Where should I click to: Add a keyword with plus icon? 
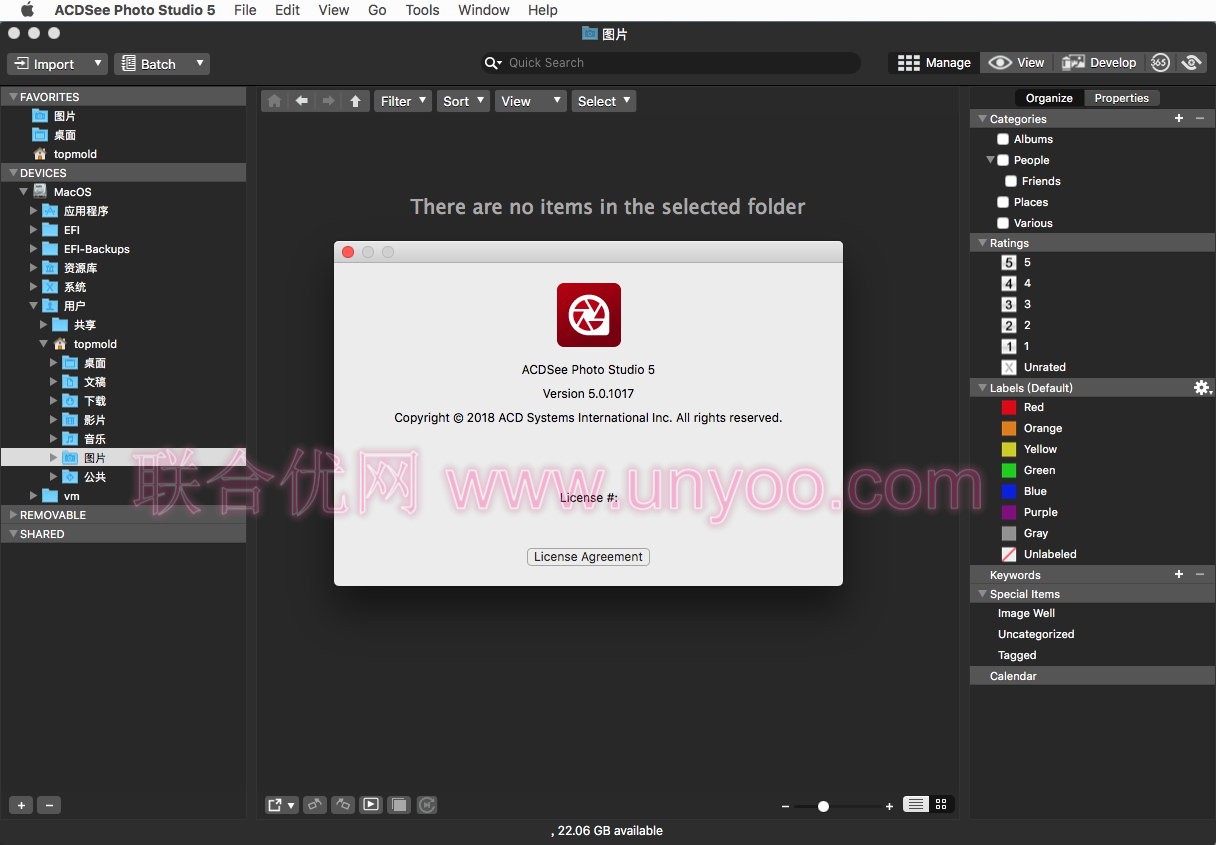coord(1179,574)
